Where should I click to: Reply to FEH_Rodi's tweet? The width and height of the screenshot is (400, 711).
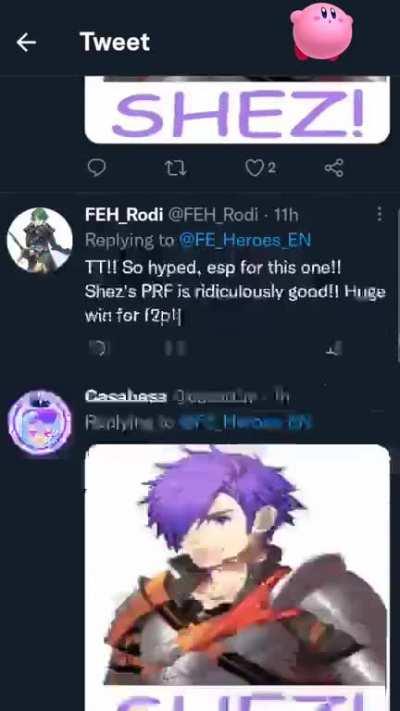pos(99,348)
